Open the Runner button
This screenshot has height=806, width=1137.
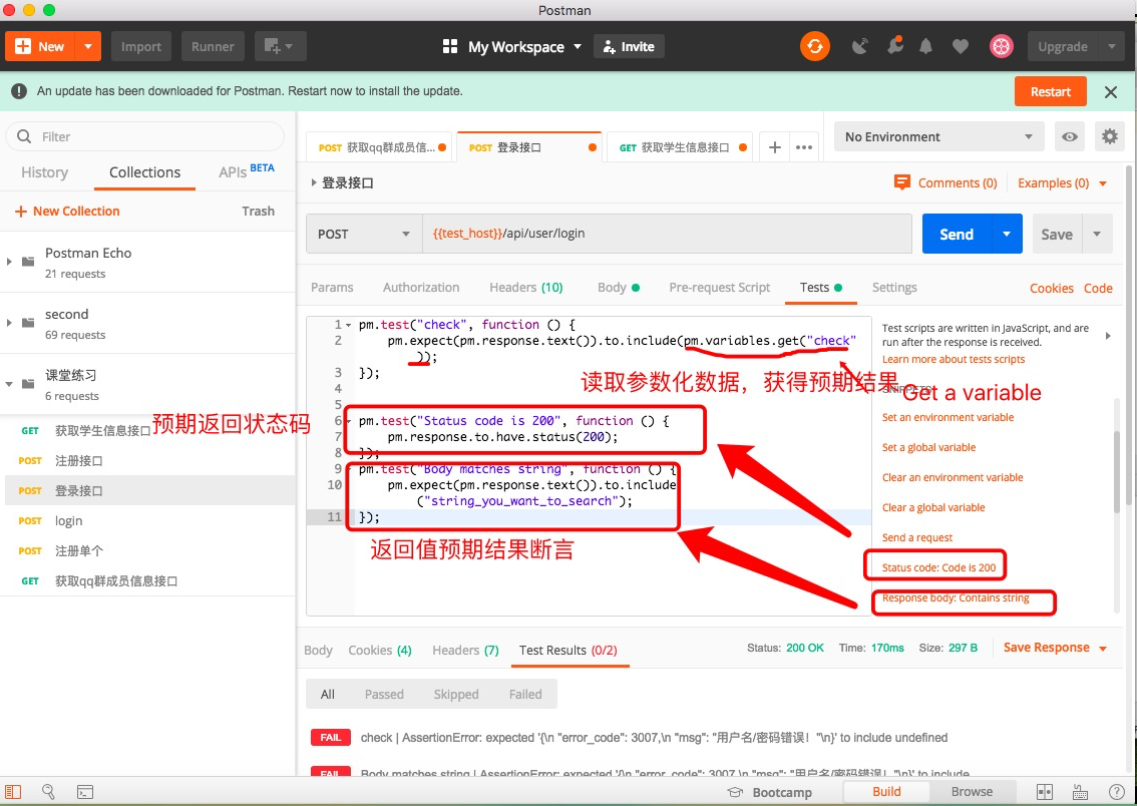coord(212,46)
